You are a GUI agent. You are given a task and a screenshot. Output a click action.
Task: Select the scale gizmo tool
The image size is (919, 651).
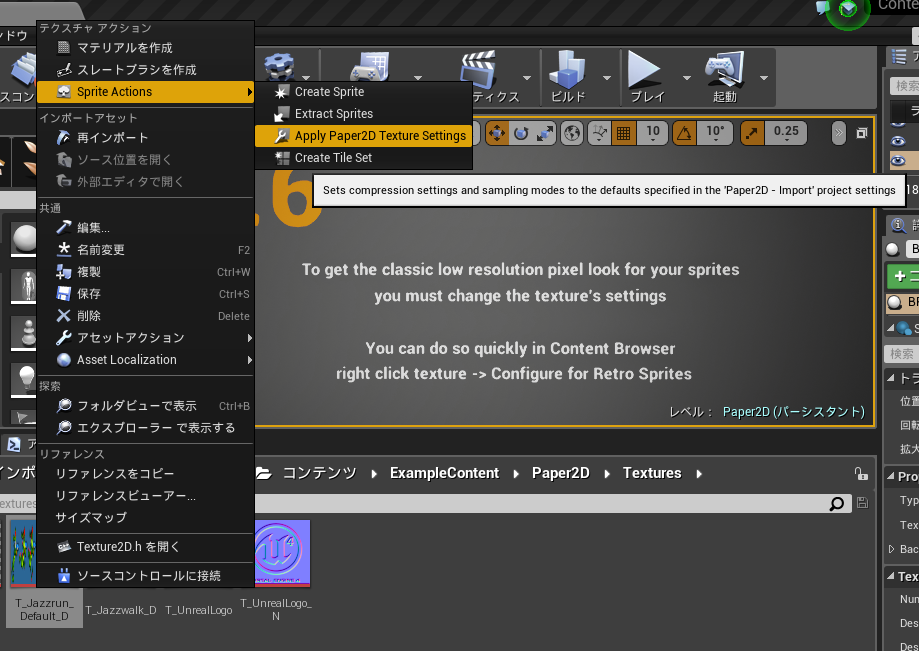545,134
